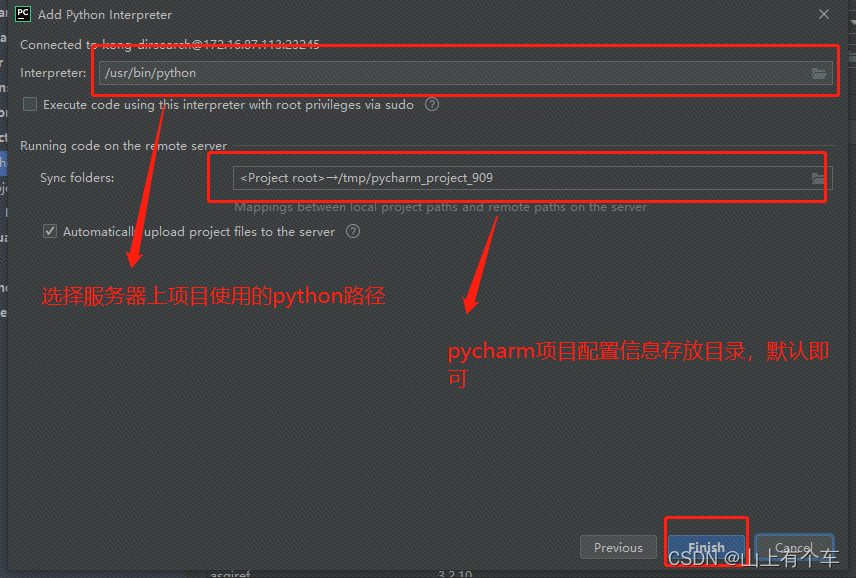Show help for automatic upload of project files
Image resolution: width=856 pixels, height=578 pixels.
click(x=353, y=231)
